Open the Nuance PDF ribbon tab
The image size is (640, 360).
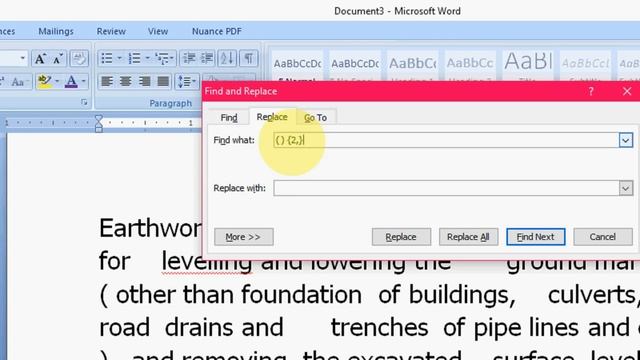pos(217,31)
